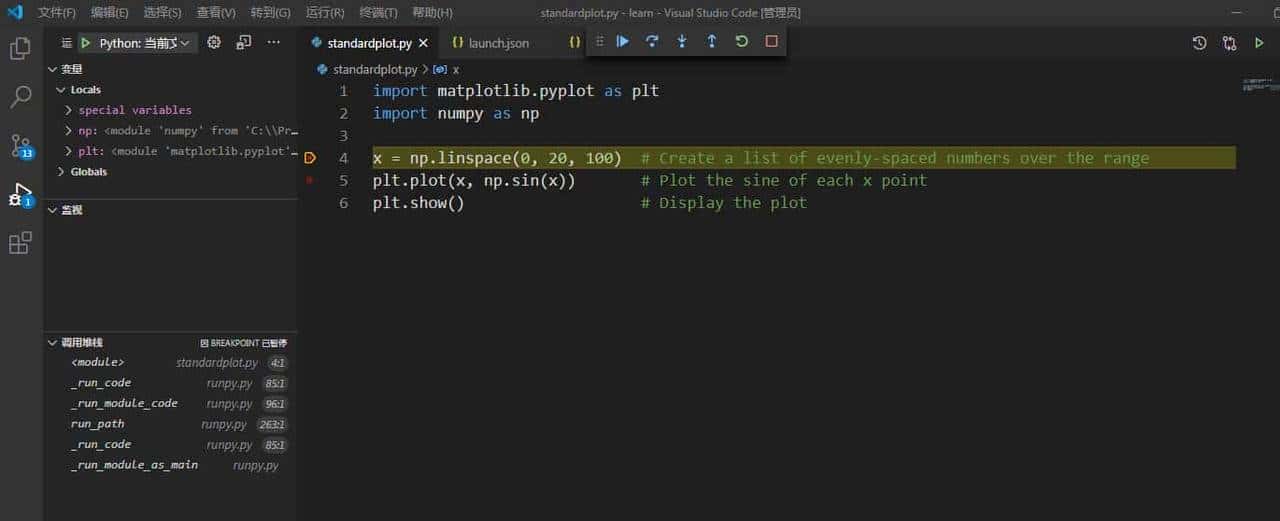Screen dimensions: 1280x521
Task: Click line number 3 in the gutter
Action: [x=343, y=136]
